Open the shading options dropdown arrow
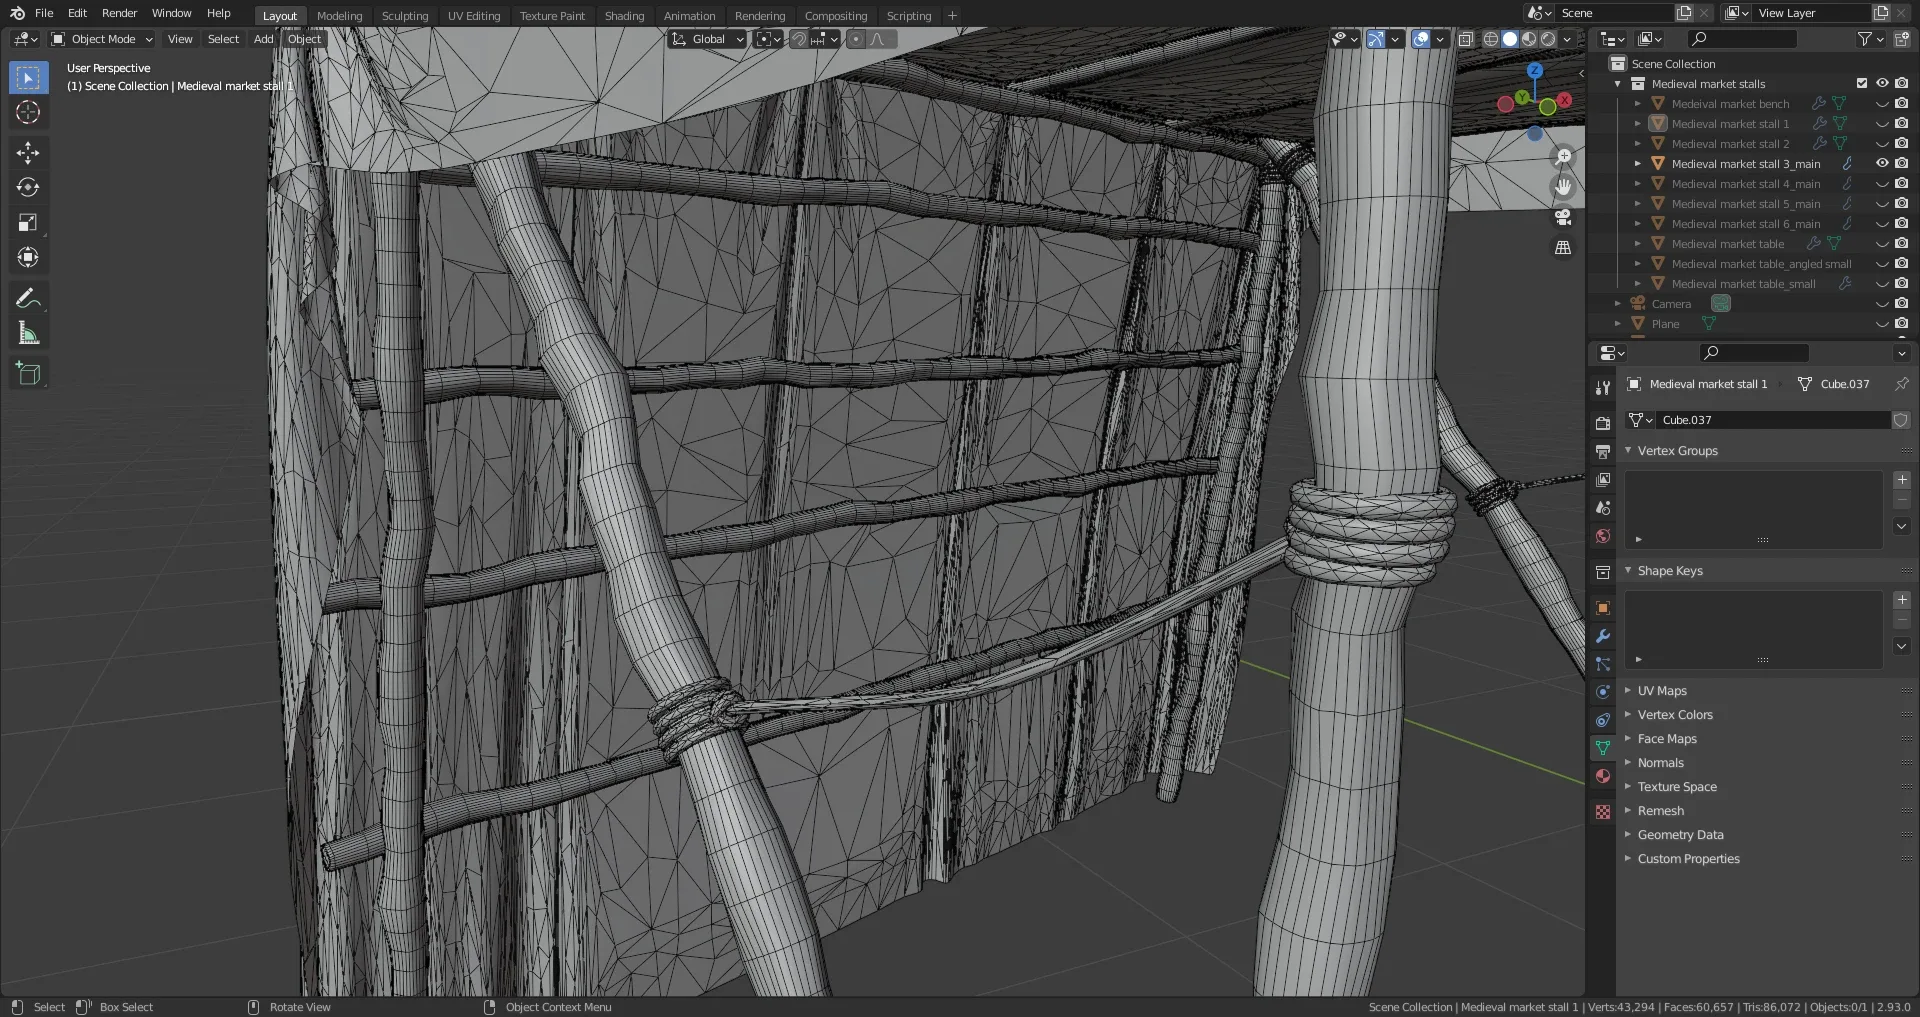1920x1017 pixels. click(1567, 39)
